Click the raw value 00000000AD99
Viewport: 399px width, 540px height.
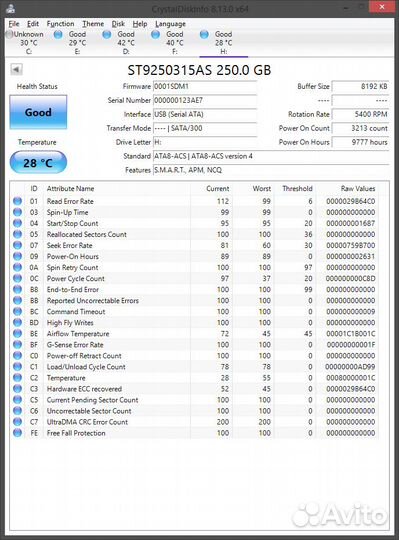350,367
